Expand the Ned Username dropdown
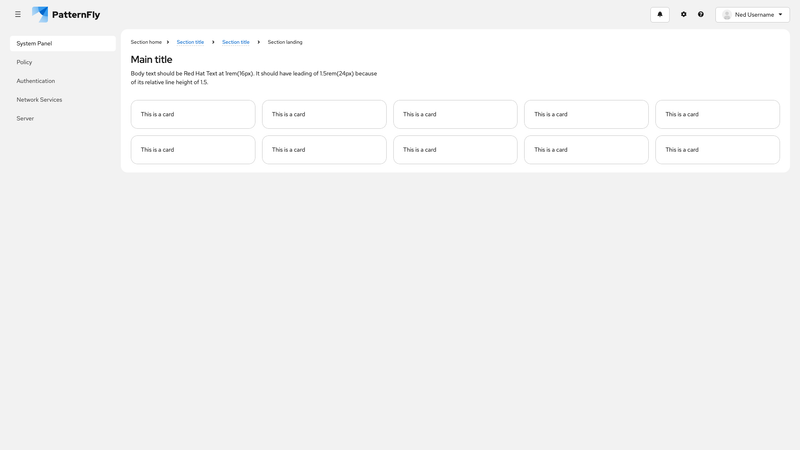 (x=752, y=15)
